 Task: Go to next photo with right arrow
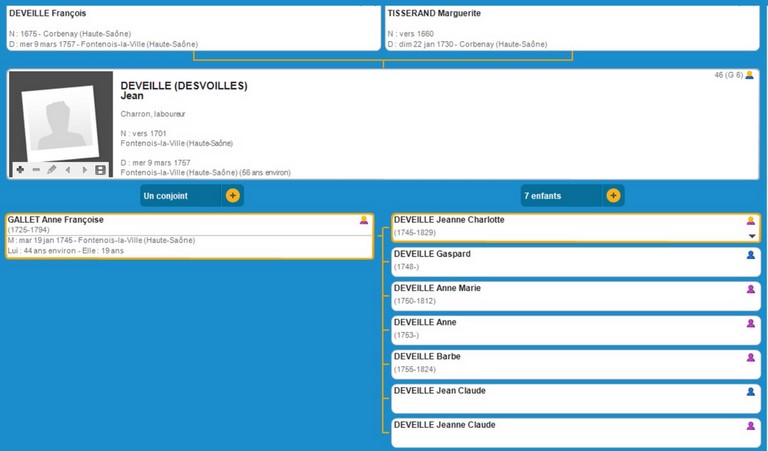(84, 170)
